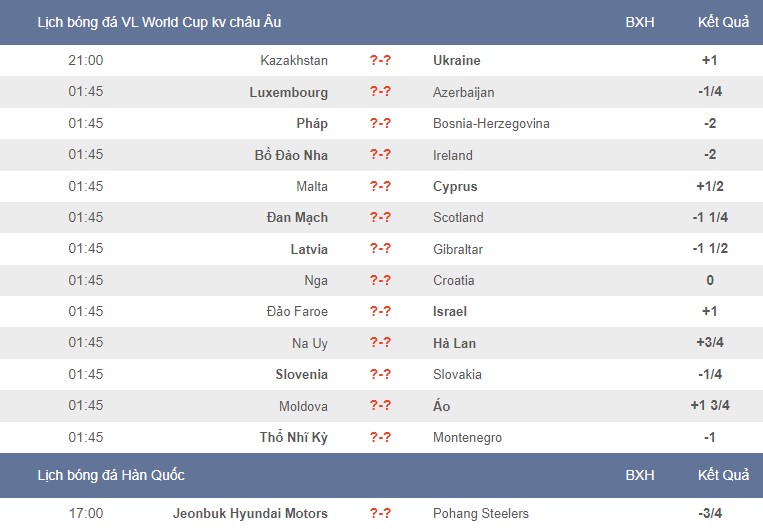Viewport: 763px width, 529px height.
Task: Open BXH link in Hàn Quốc header
Action: tap(639, 475)
